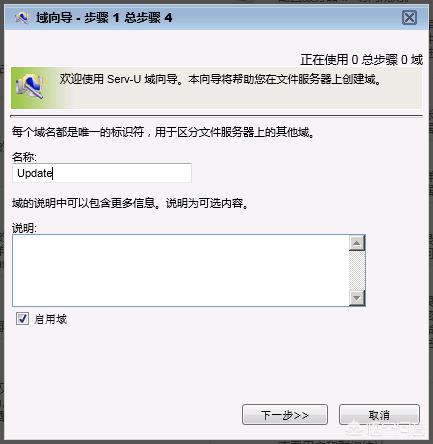Focus the 说明 description text area
This screenshot has width=433, height=444.
(181, 270)
